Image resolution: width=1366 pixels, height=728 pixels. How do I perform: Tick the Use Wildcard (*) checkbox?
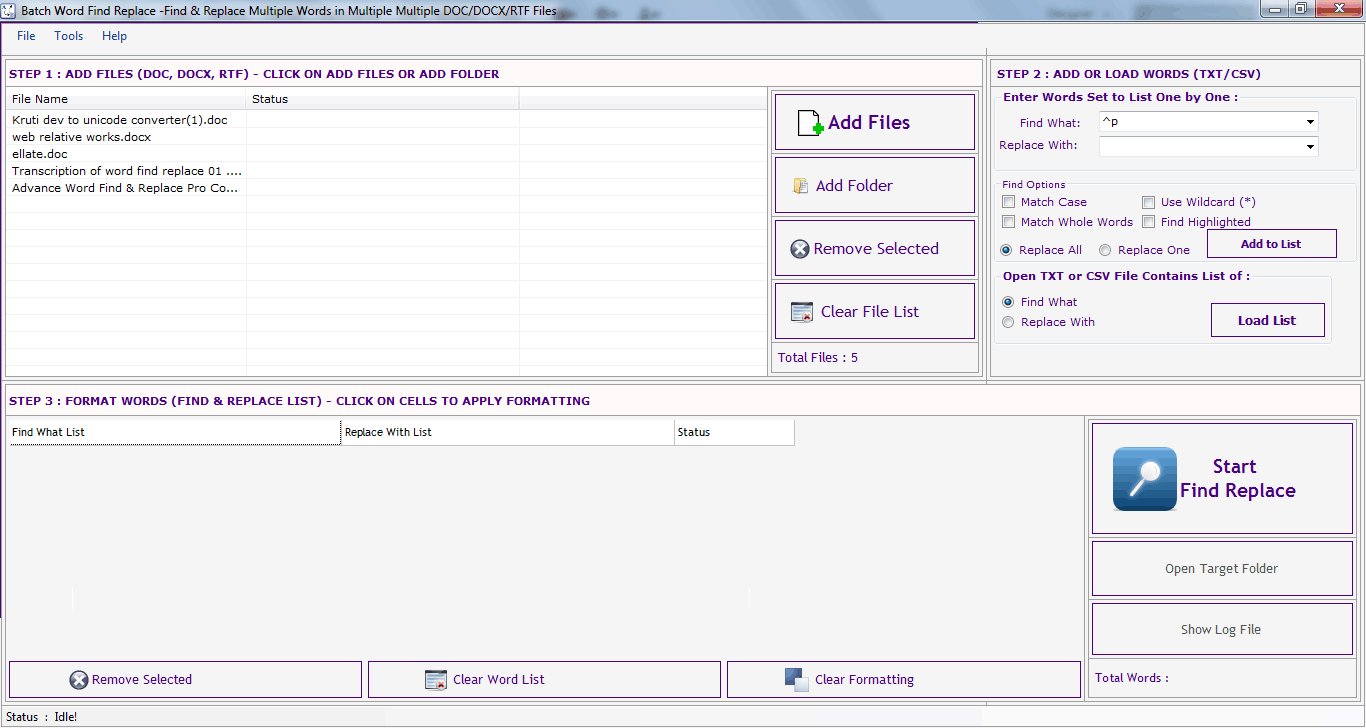tap(1149, 202)
